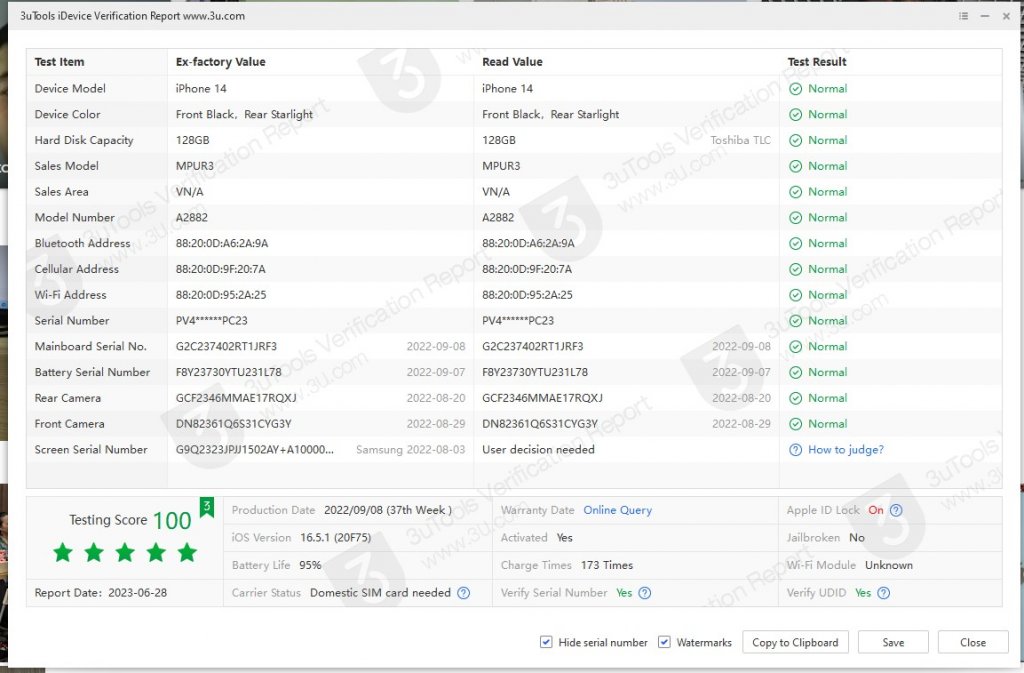Click the green 3uTools badge beside score

(206, 507)
